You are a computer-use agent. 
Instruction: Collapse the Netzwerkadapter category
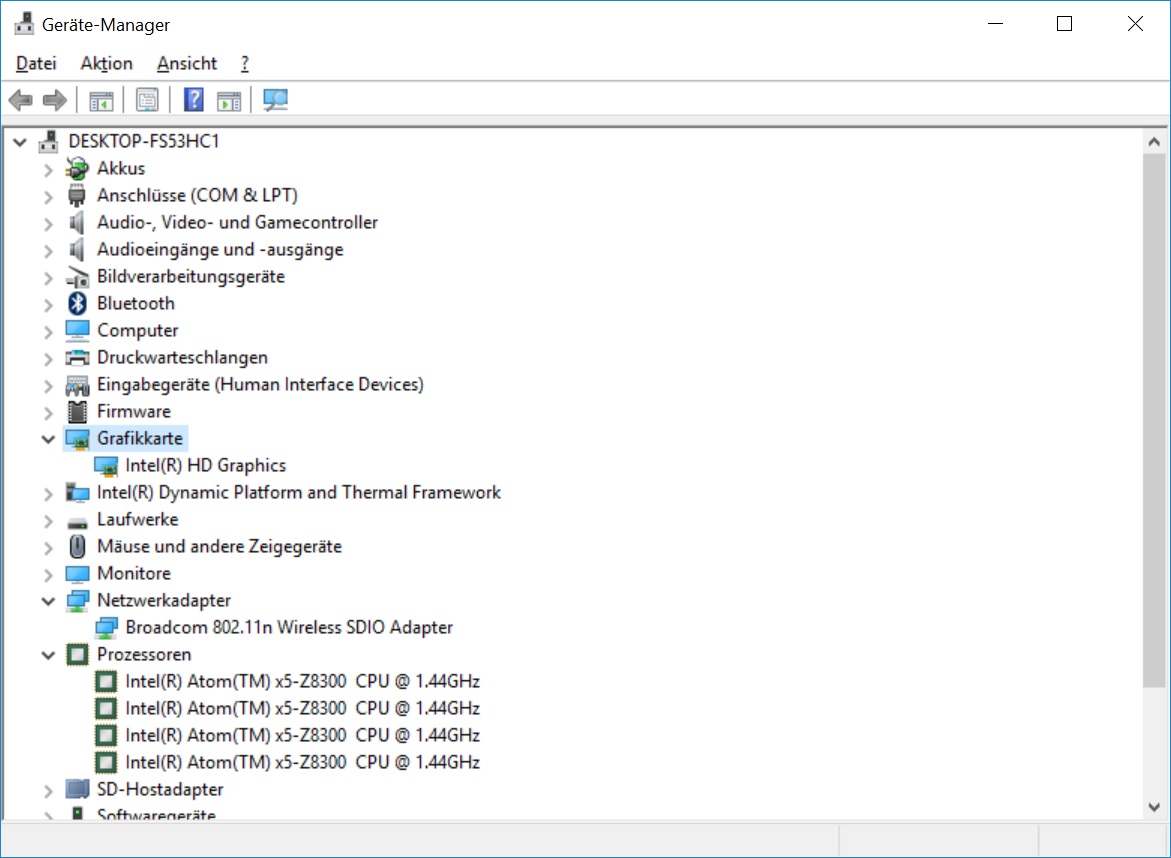pyautogui.click(x=49, y=601)
